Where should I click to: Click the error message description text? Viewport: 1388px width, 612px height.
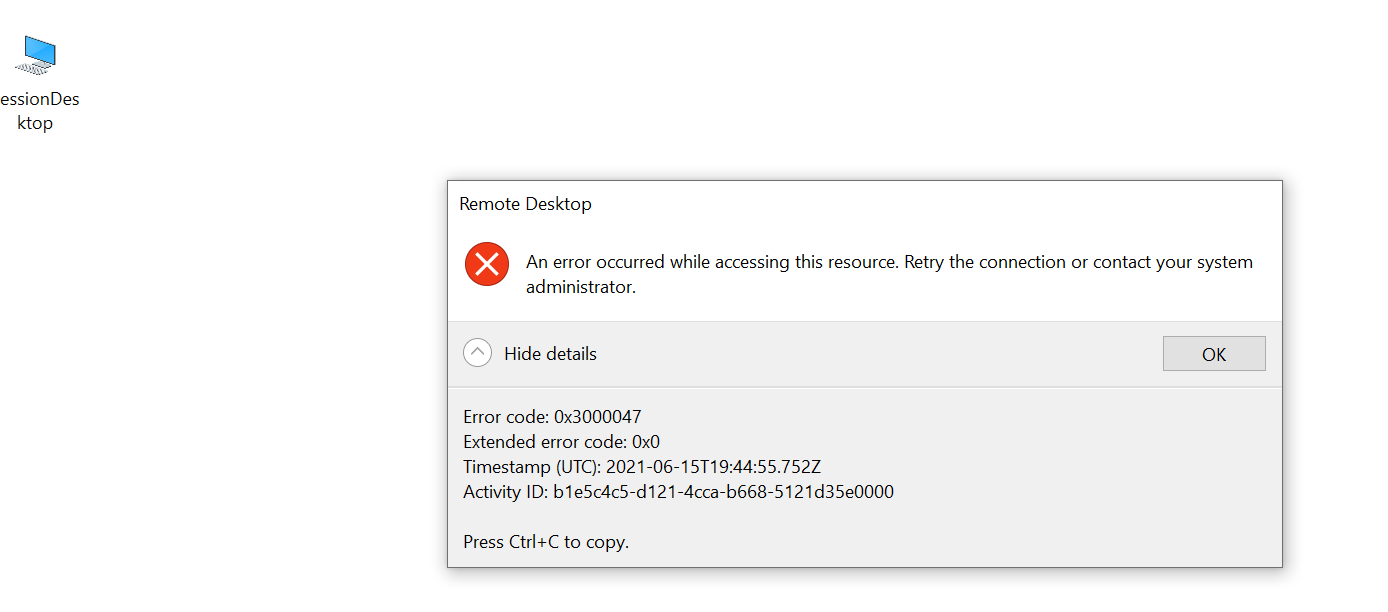click(889, 273)
